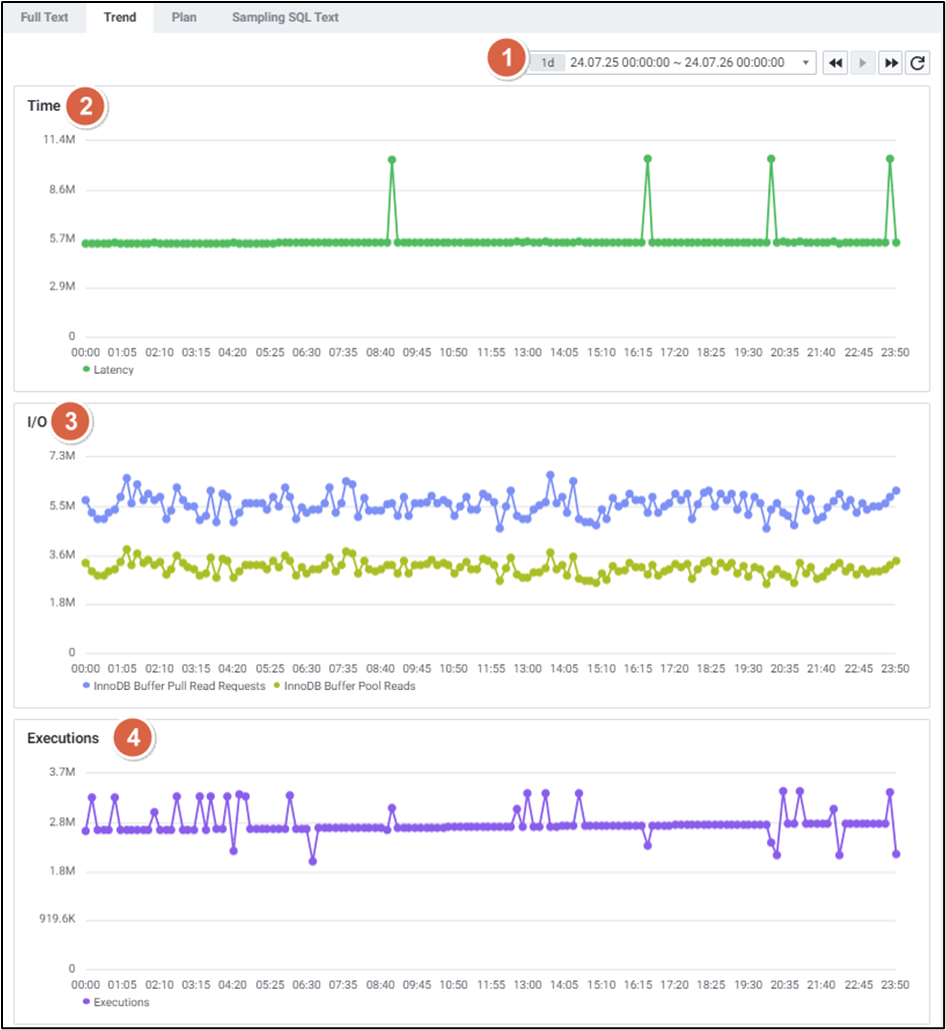Click the orange number 3 marker beside I/O
This screenshot has height=1030, width=946.
click(x=71, y=422)
